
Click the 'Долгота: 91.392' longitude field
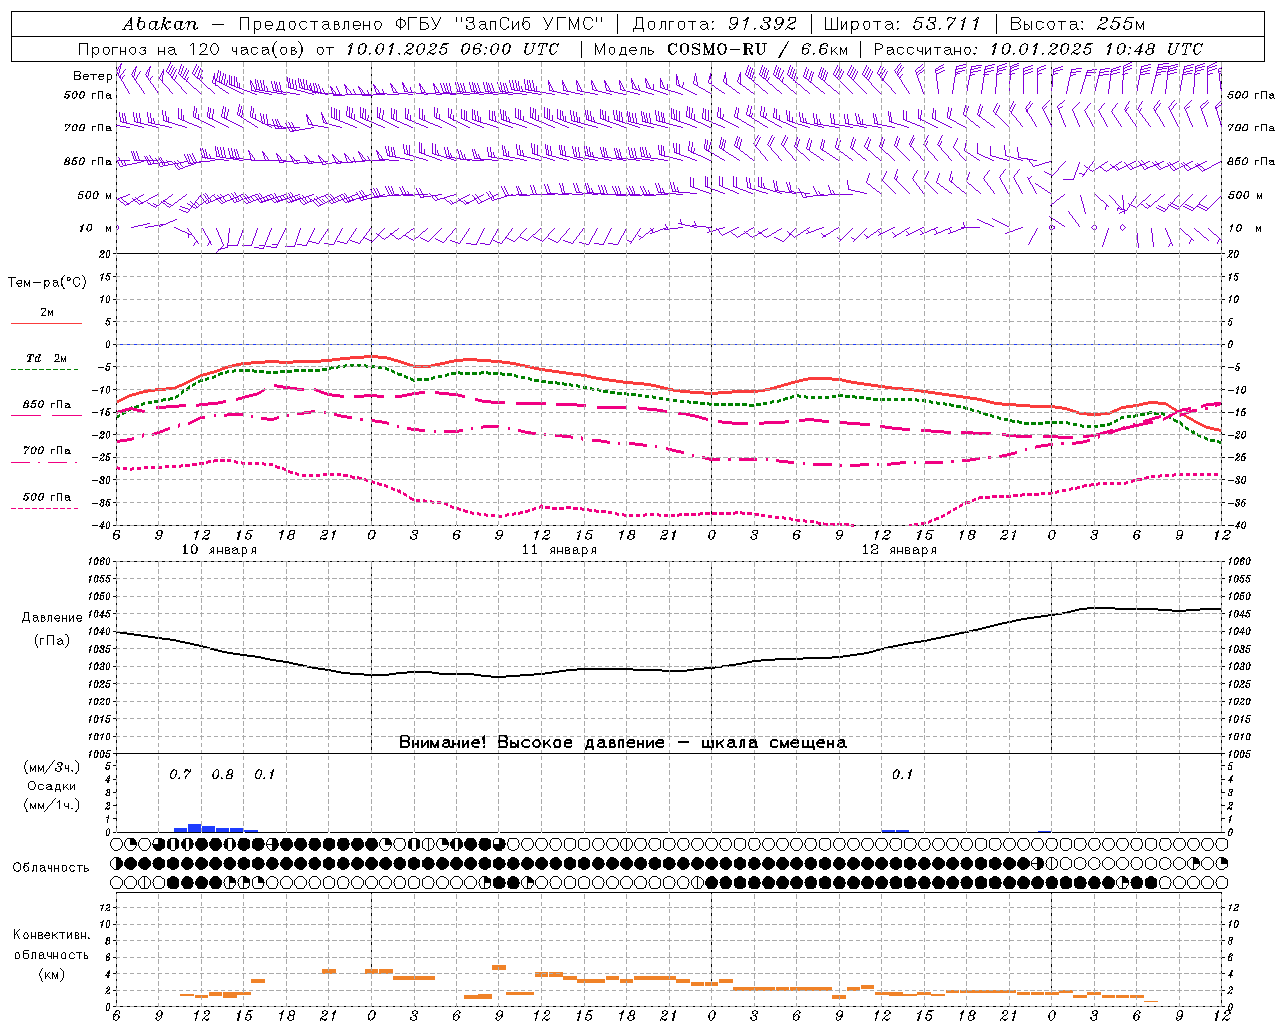tap(715, 23)
